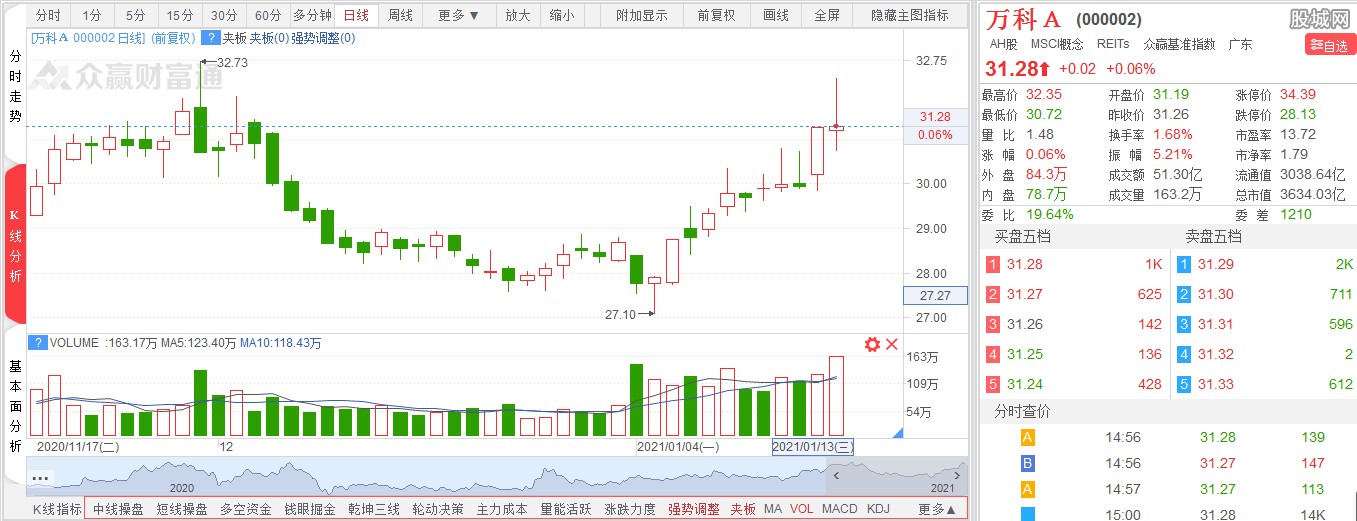Open the volume indicator settings gear
The width and height of the screenshot is (1357, 521).
pyautogui.click(x=872, y=344)
